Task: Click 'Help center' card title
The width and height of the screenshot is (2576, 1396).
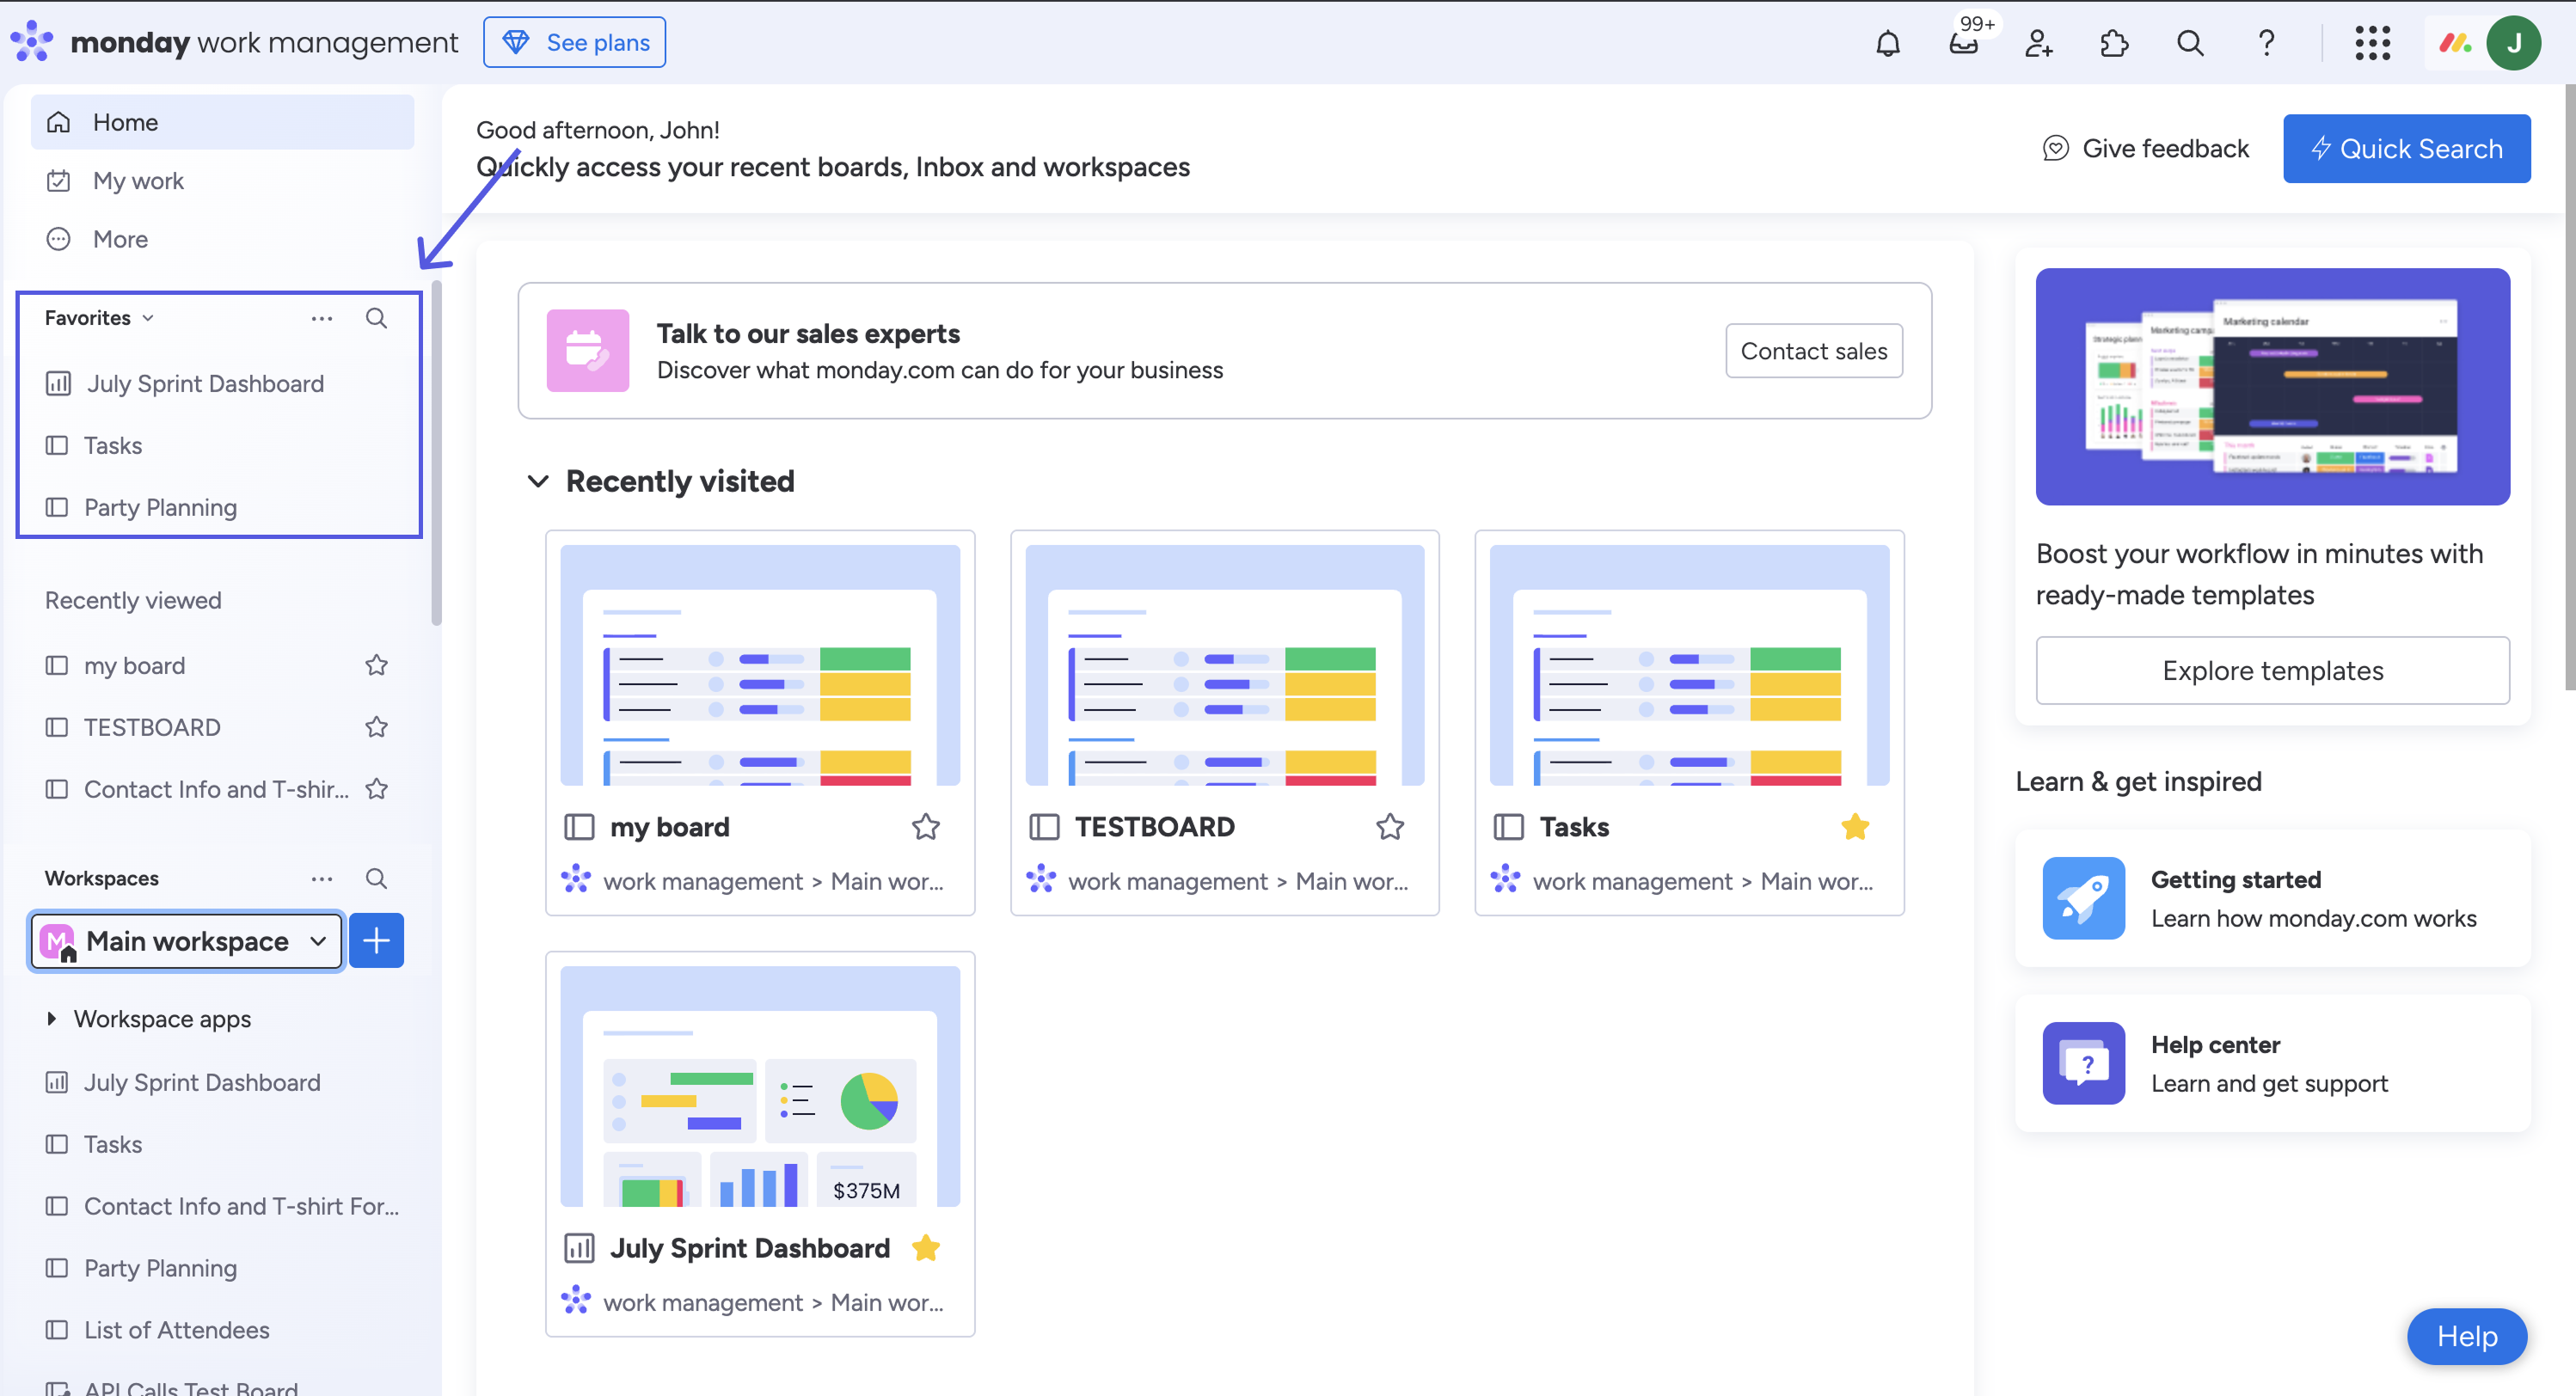Action: point(2215,1044)
